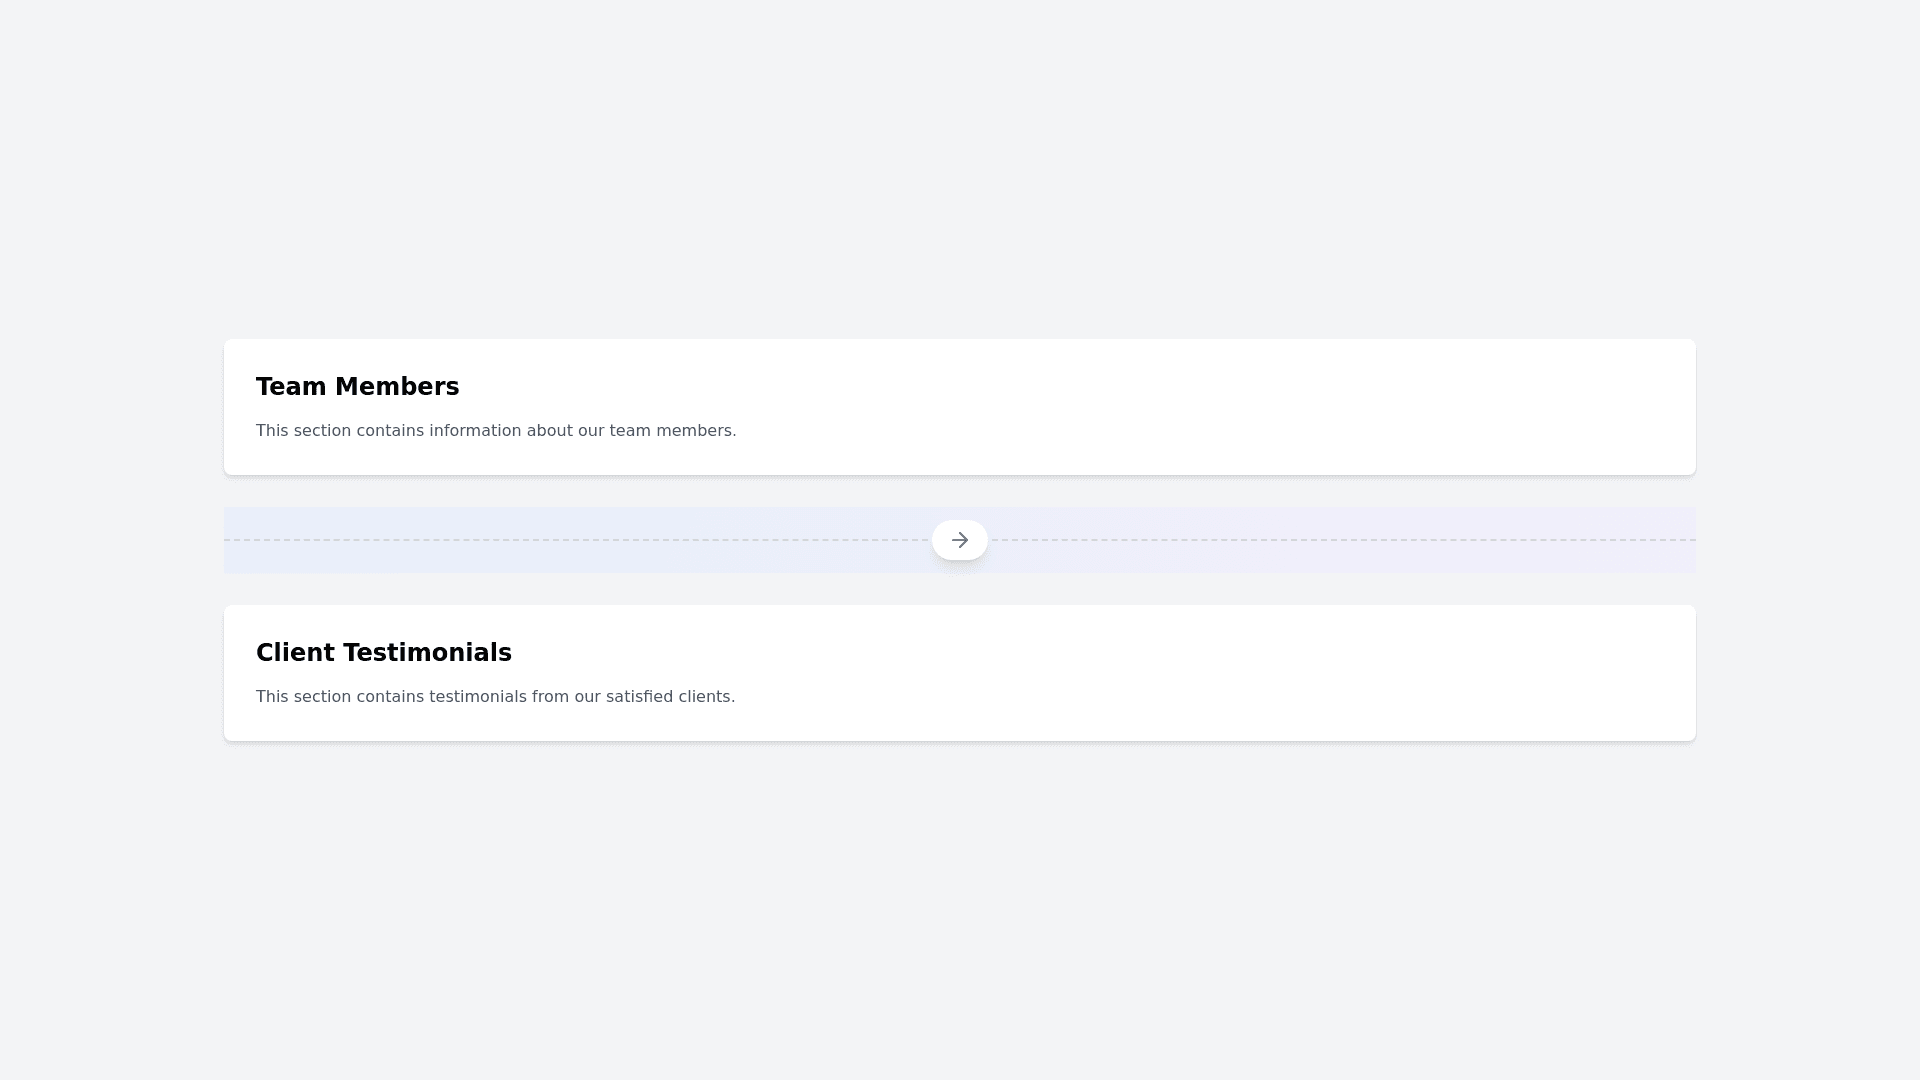Click the right arrow icon in the divider
This screenshot has height=1080, width=1920.
960,540
